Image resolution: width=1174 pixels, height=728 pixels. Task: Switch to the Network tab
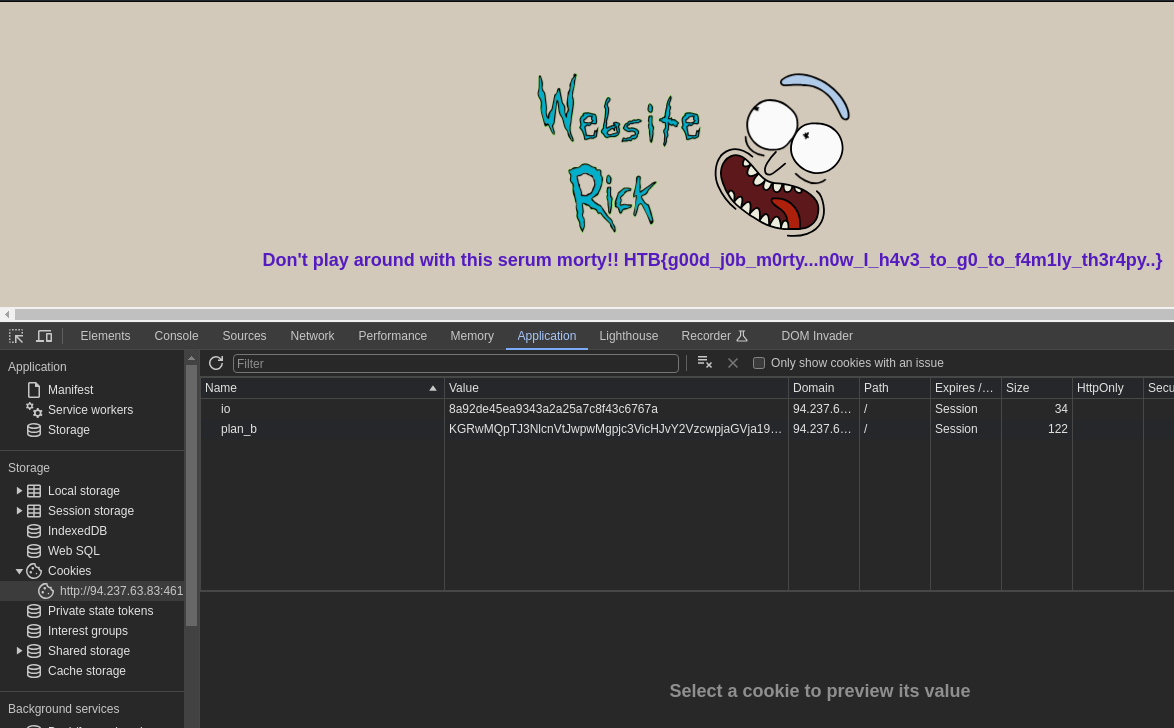312,336
